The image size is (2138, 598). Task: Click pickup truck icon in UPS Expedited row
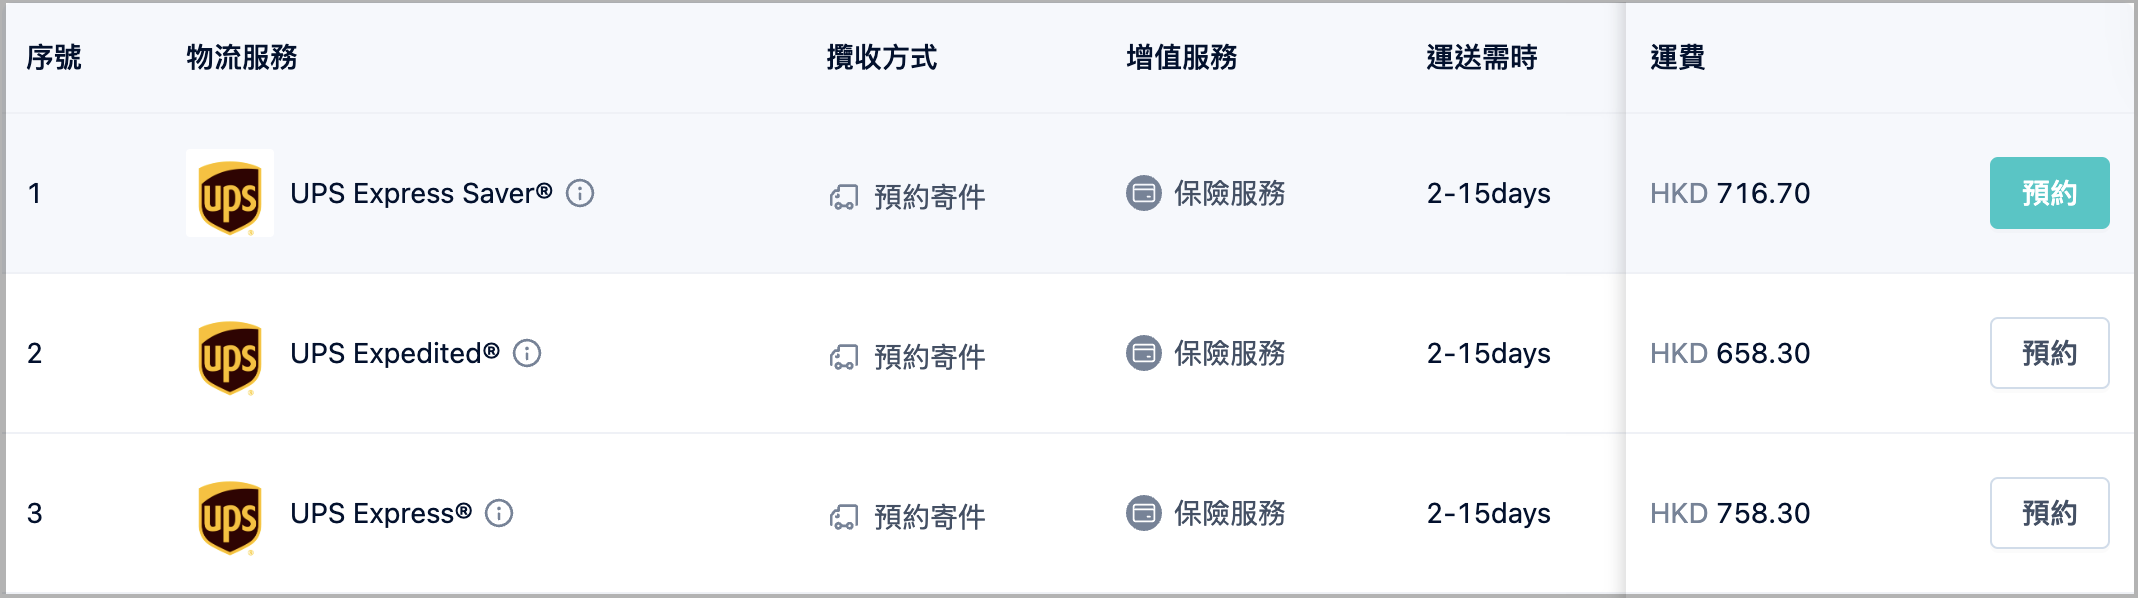tap(844, 357)
